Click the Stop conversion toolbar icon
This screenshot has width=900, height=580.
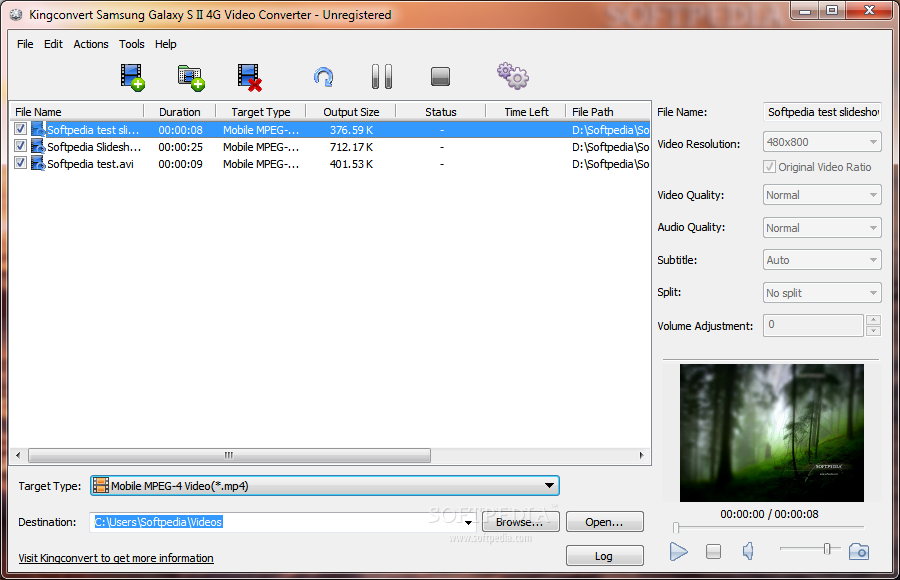(440, 76)
